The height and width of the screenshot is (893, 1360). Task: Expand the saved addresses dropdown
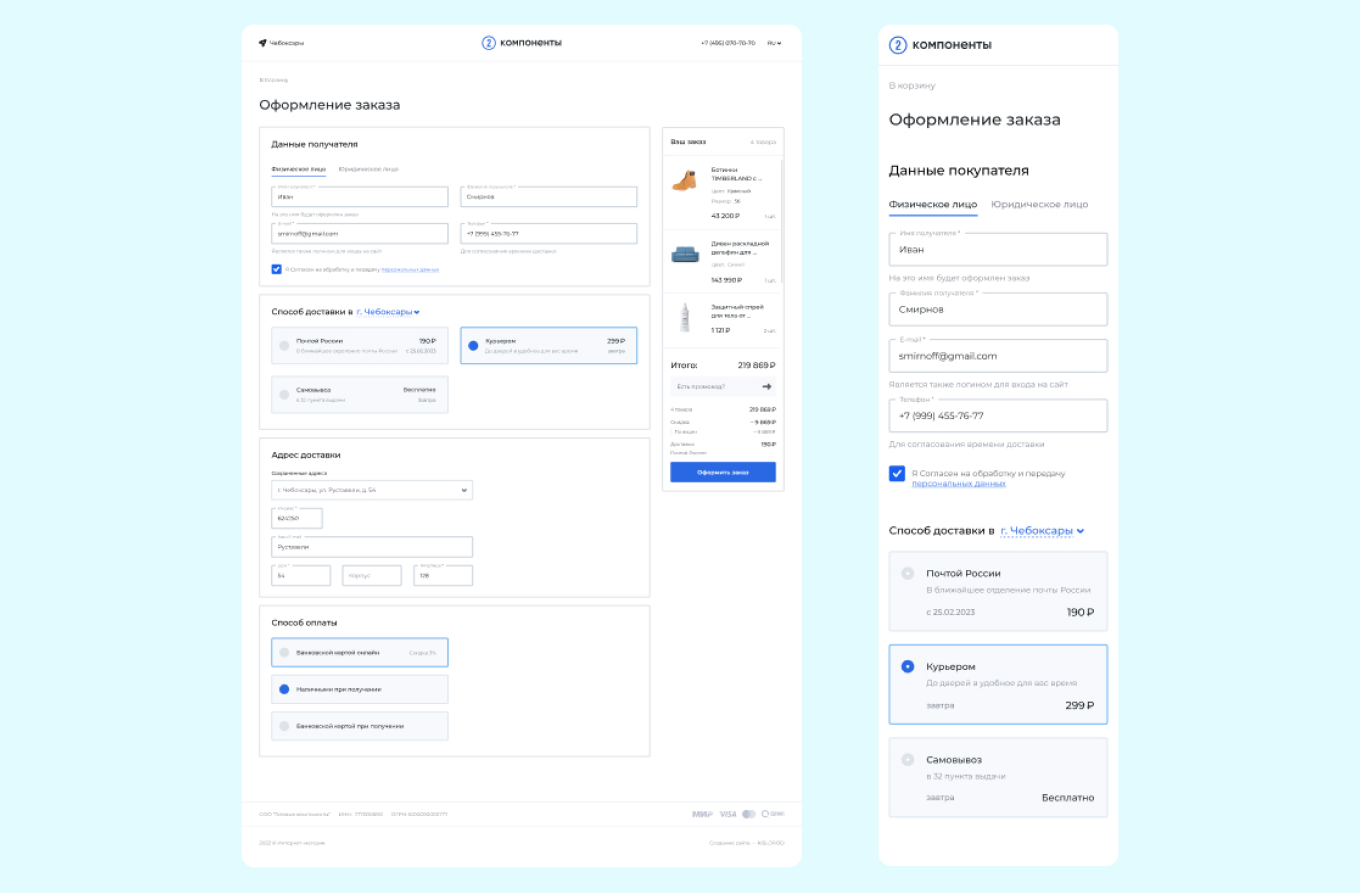372,490
